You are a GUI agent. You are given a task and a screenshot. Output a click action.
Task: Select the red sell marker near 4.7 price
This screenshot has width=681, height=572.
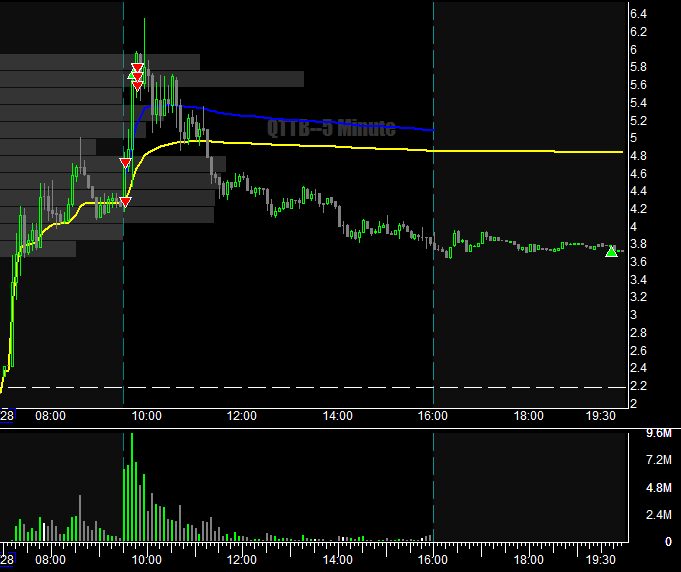[125, 163]
